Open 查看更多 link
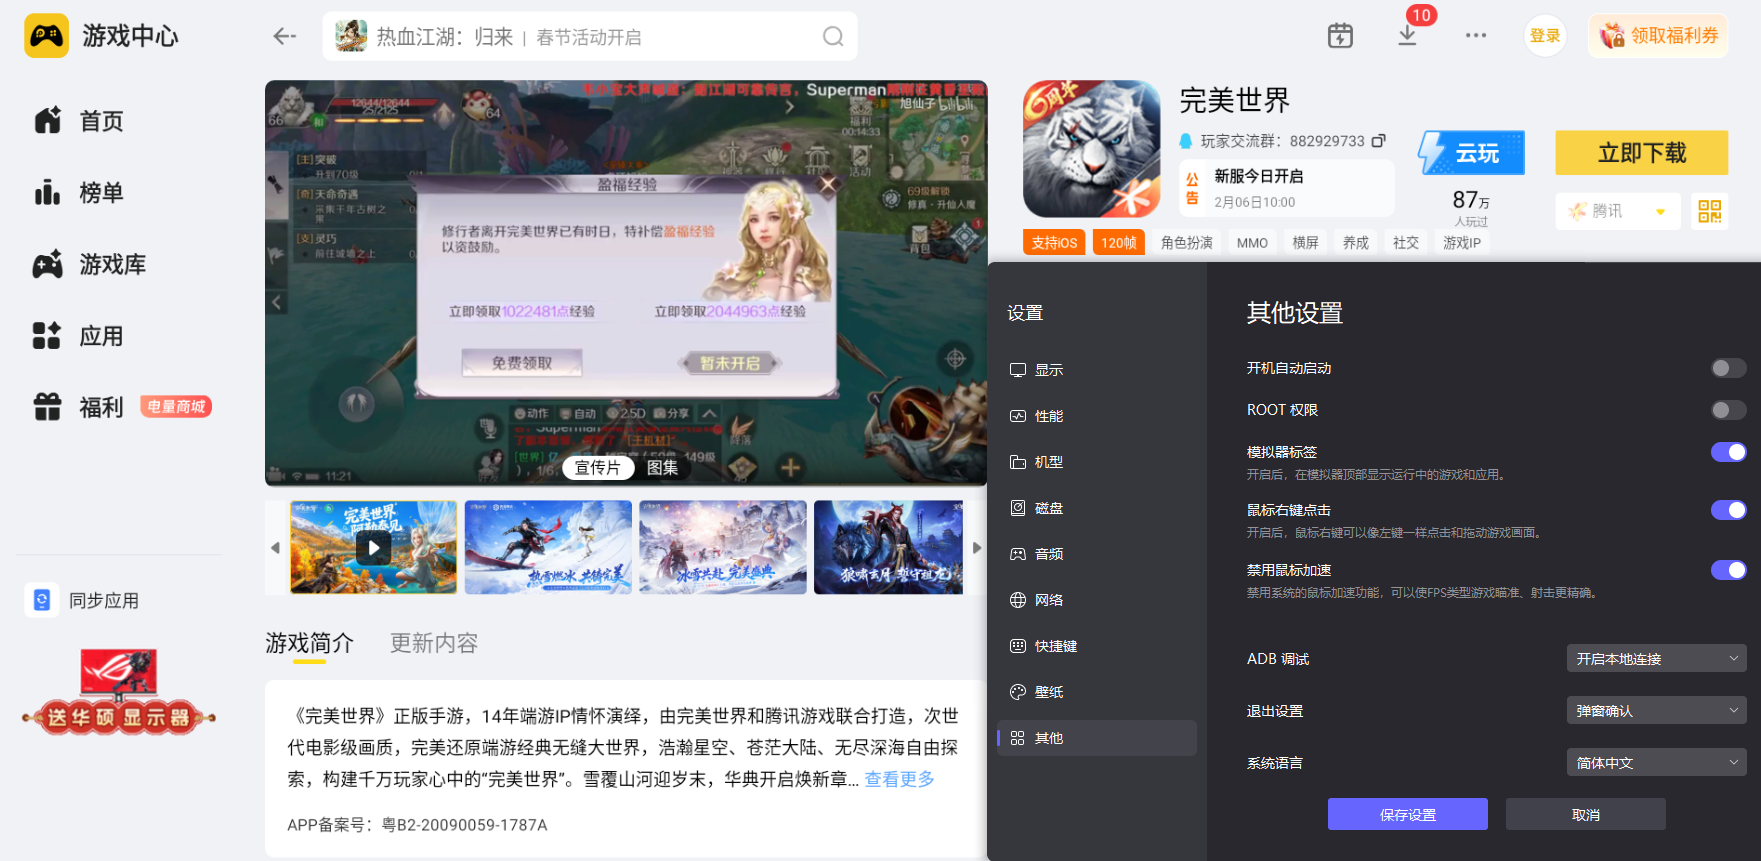Viewport: 1761px width, 861px height. click(x=900, y=779)
